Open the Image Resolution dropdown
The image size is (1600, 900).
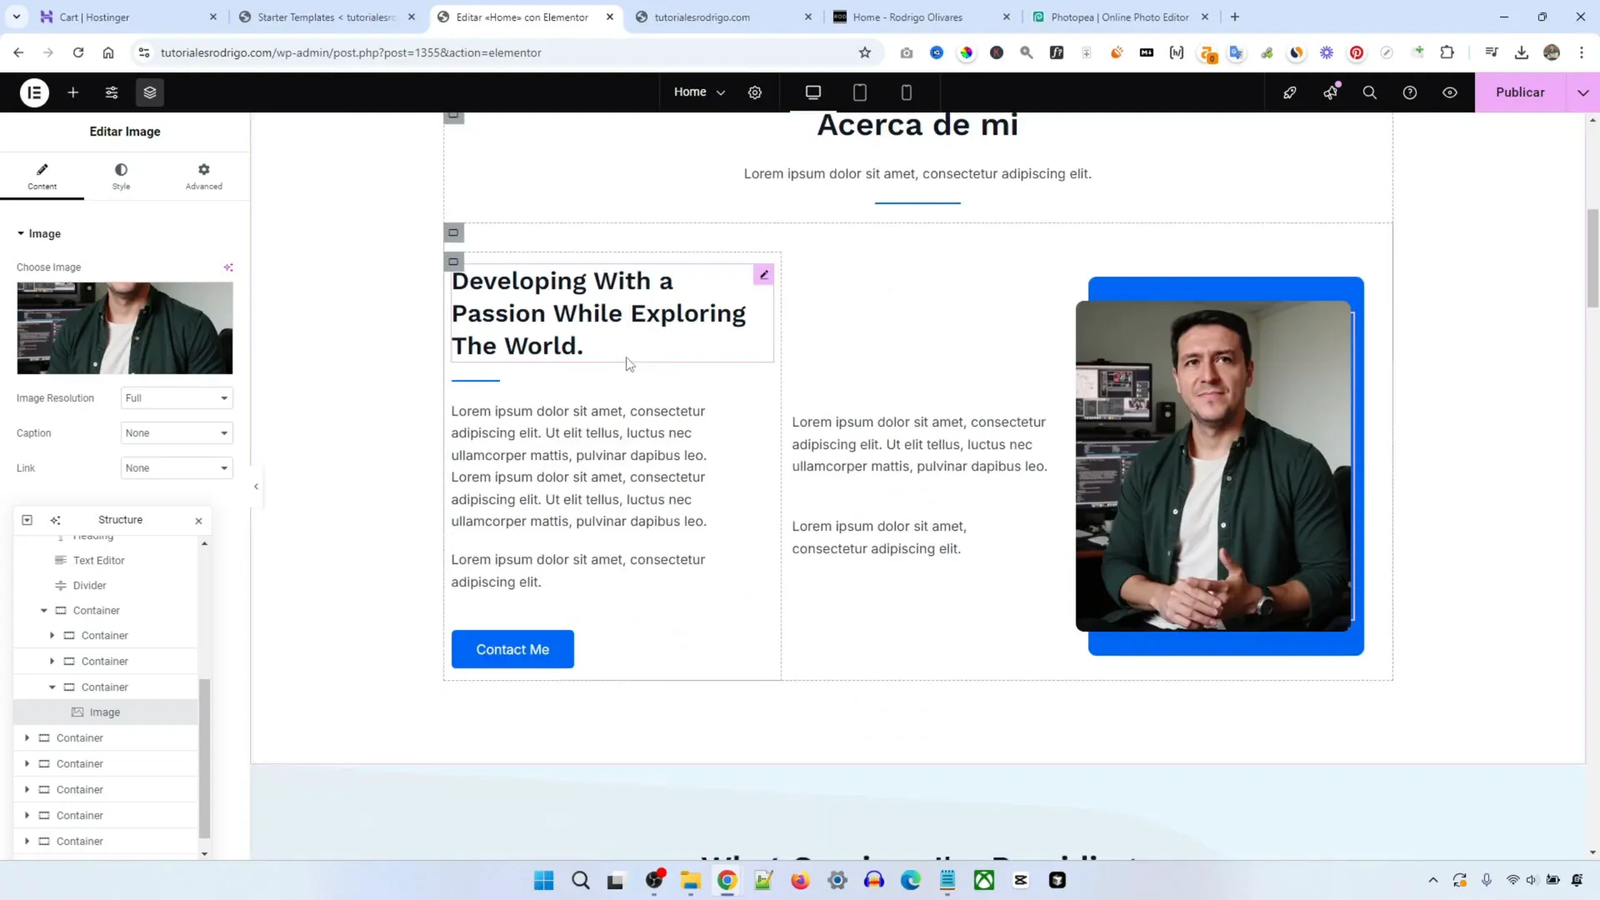pos(176,398)
